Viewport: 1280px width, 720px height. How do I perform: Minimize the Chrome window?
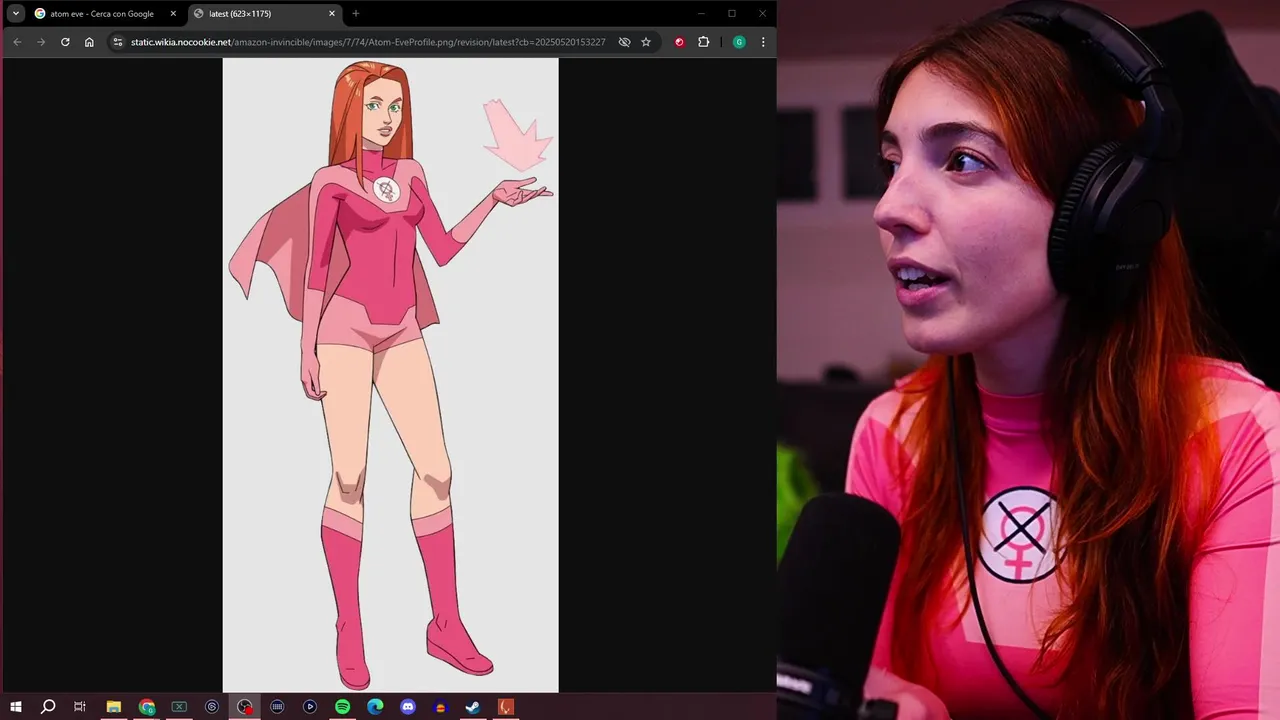click(x=701, y=14)
